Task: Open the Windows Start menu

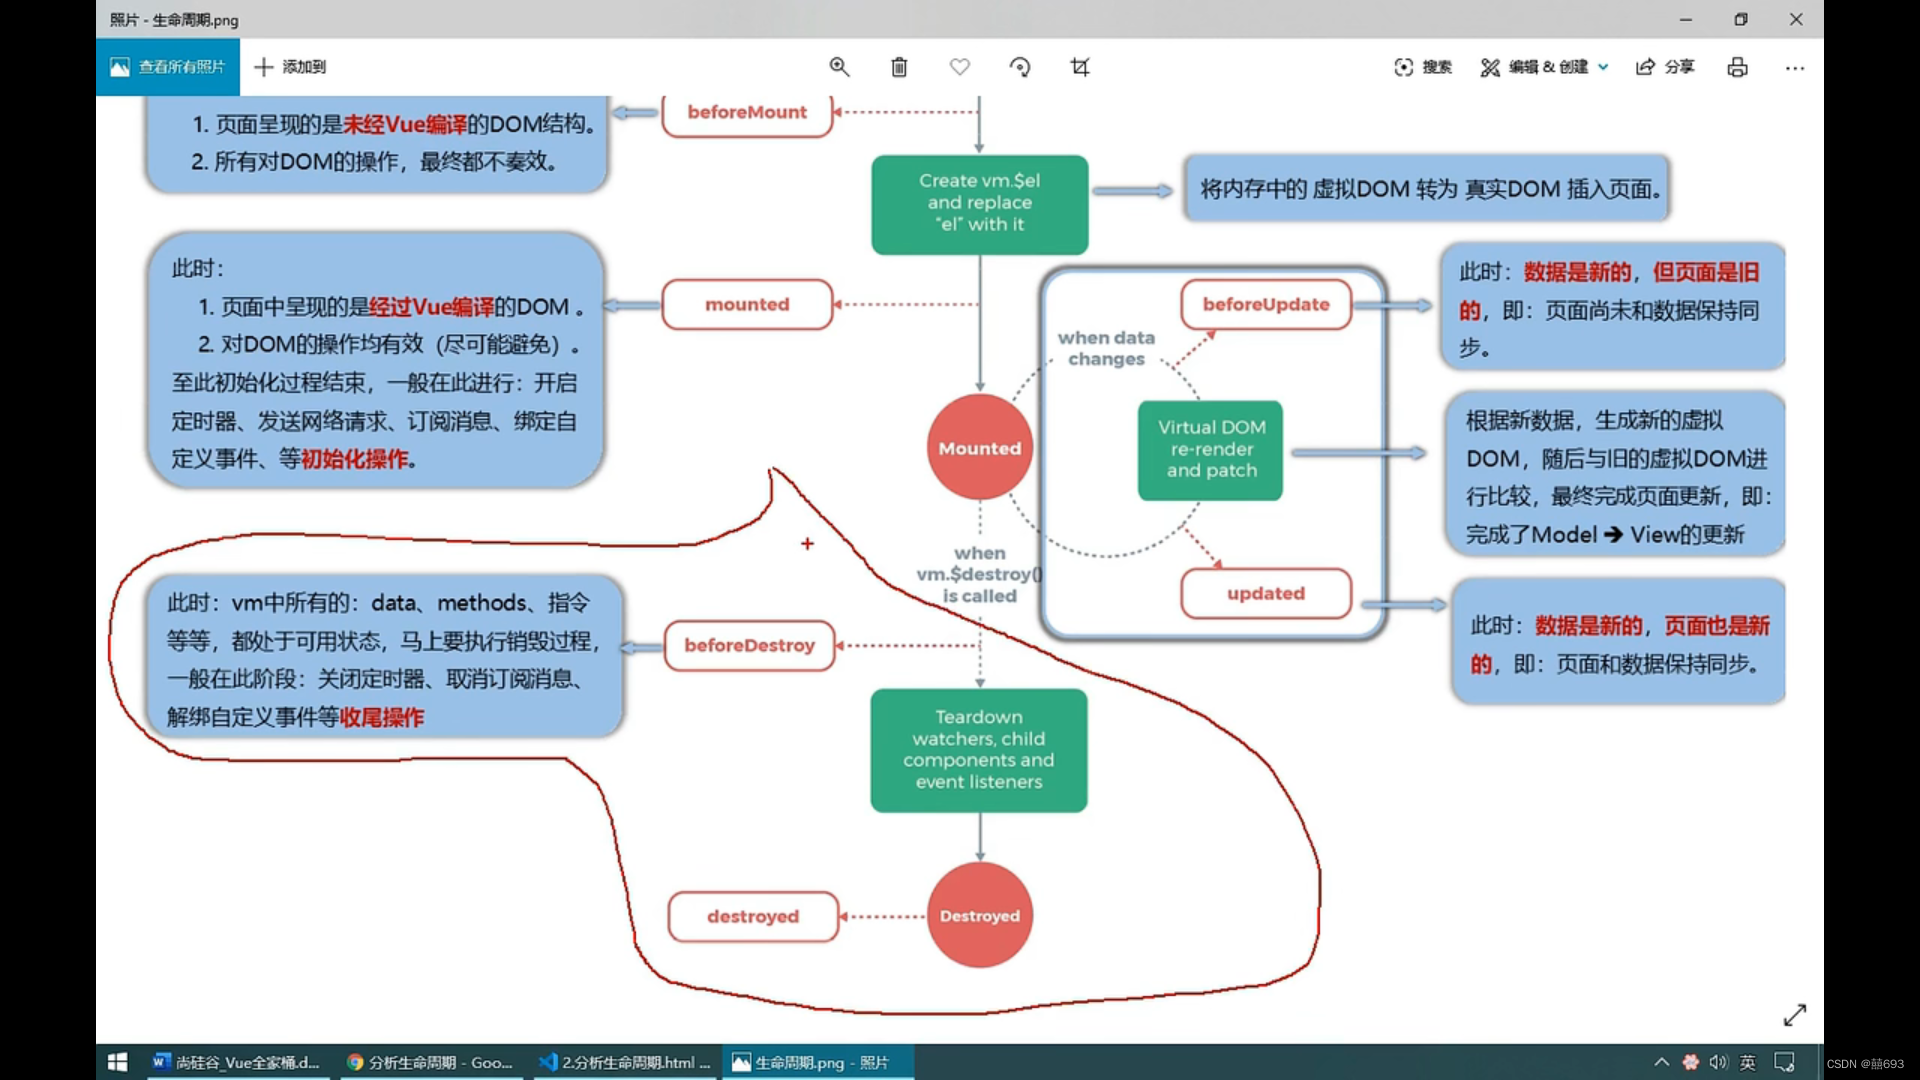Action: (x=117, y=1062)
